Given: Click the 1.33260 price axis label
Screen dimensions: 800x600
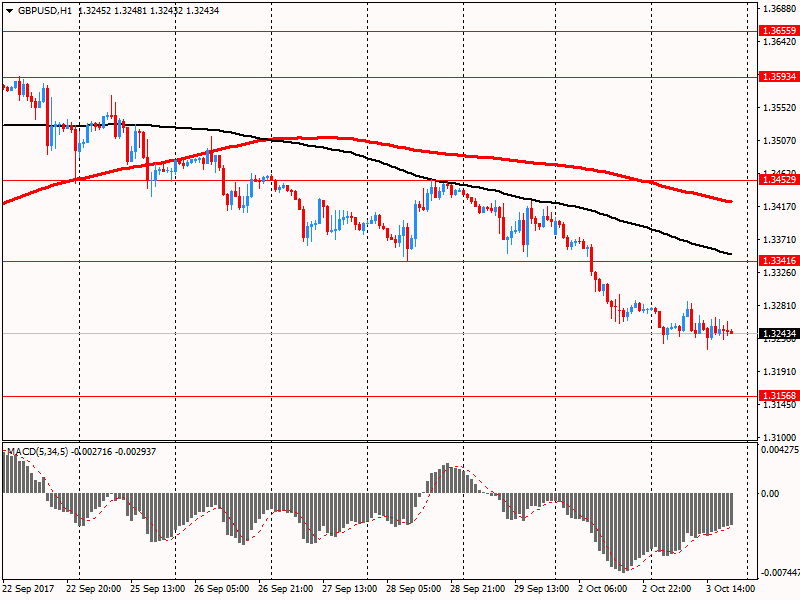Looking at the screenshot, I should click(x=780, y=272).
